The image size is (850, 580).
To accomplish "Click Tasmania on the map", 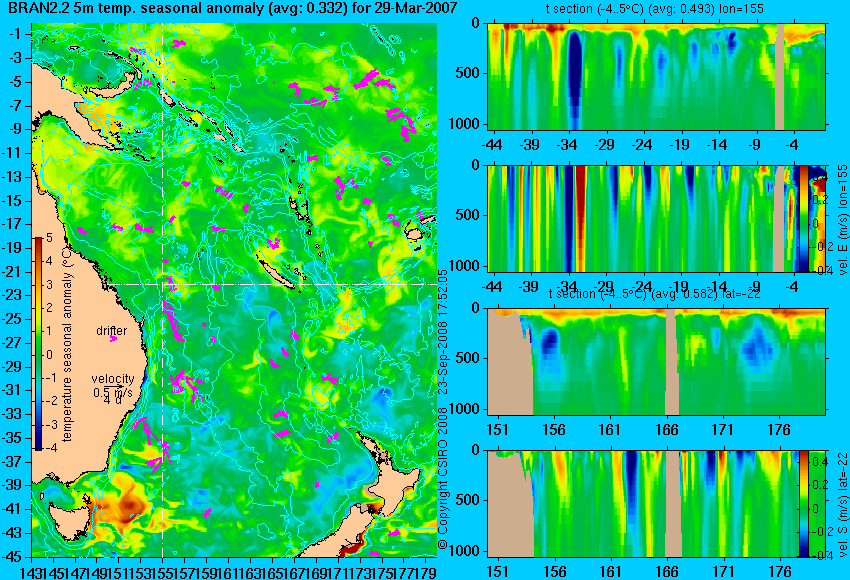I will (x=69, y=520).
